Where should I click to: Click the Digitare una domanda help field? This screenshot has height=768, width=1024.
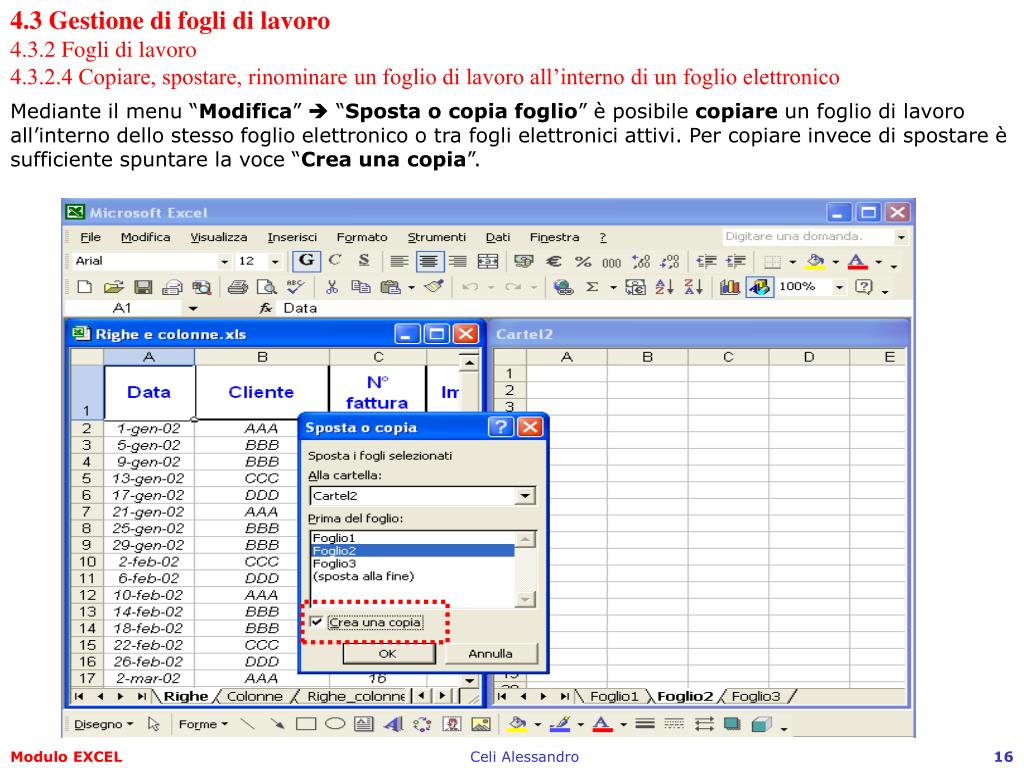click(x=808, y=236)
